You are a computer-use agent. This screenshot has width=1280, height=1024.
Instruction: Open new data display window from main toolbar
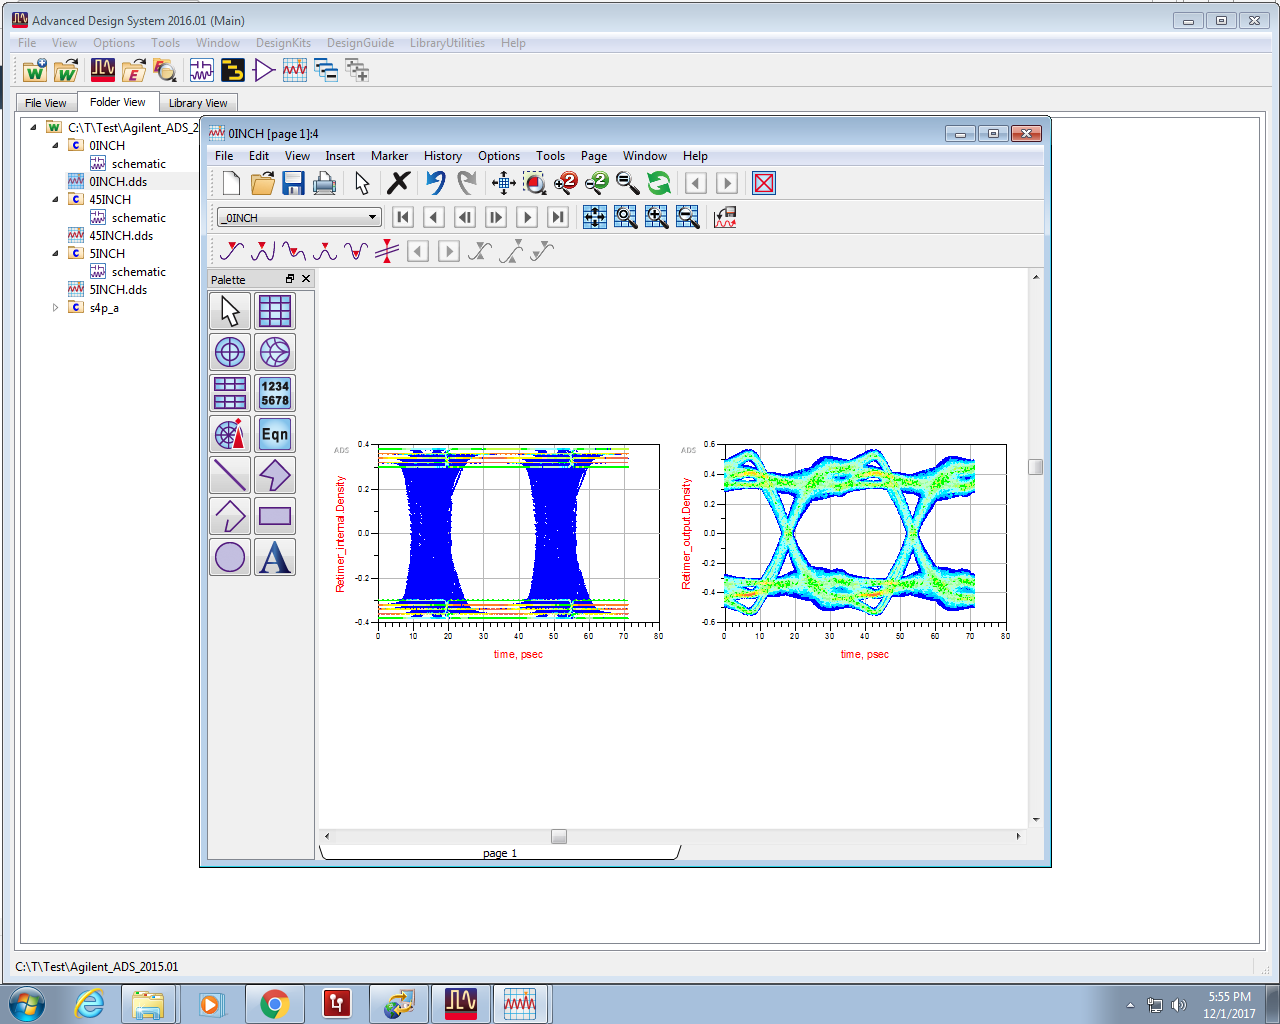tap(295, 70)
